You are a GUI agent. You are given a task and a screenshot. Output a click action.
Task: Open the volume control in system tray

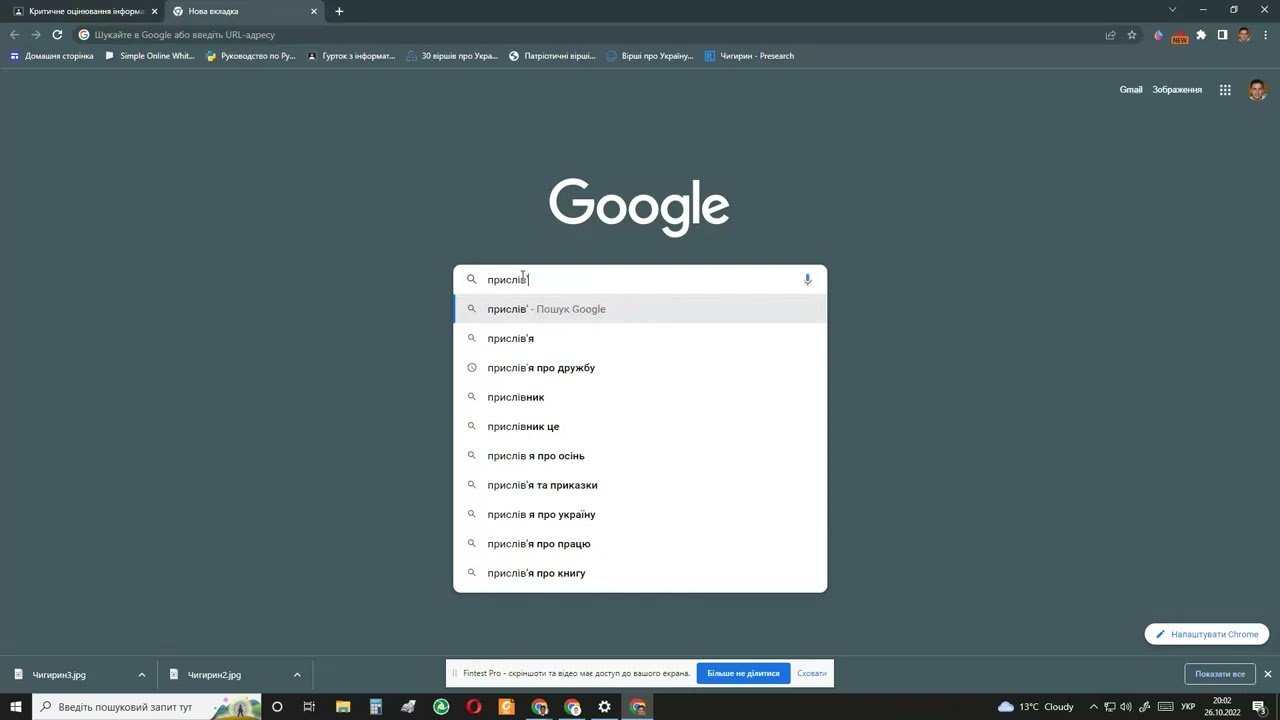click(x=1126, y=707)
